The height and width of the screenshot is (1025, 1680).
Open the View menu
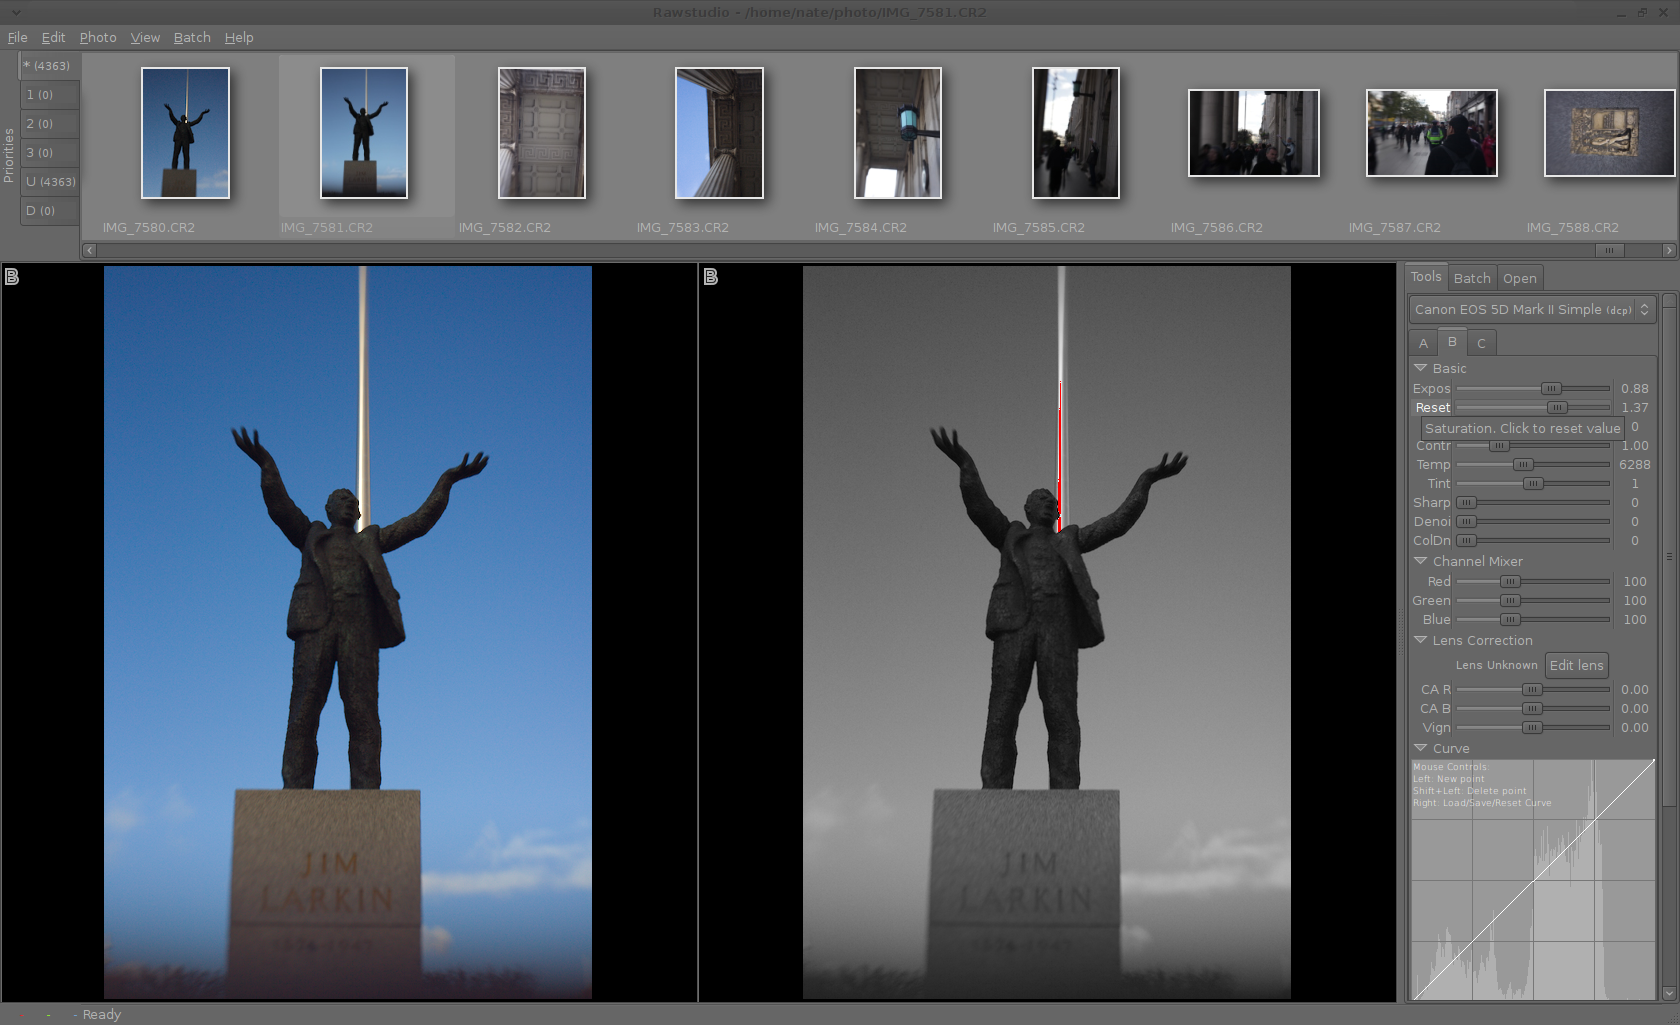pos(145,37)
